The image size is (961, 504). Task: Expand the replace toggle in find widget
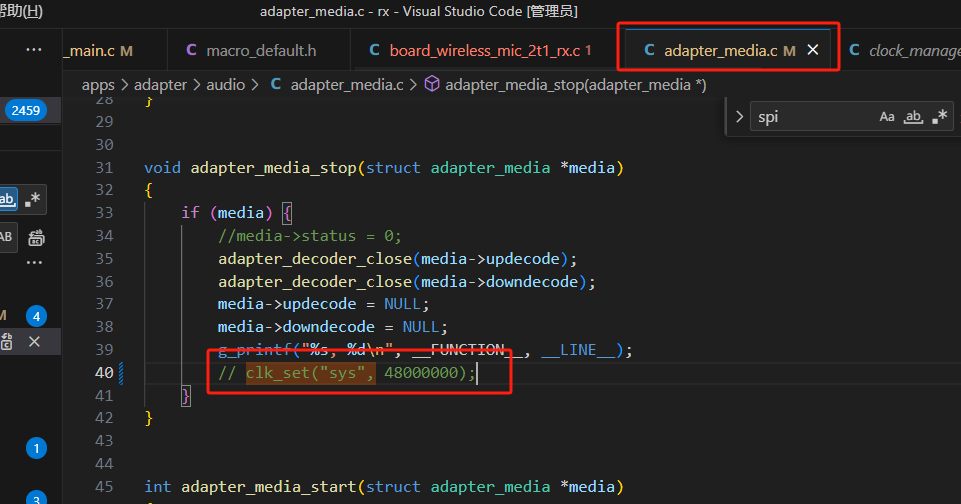pos(739,116)
